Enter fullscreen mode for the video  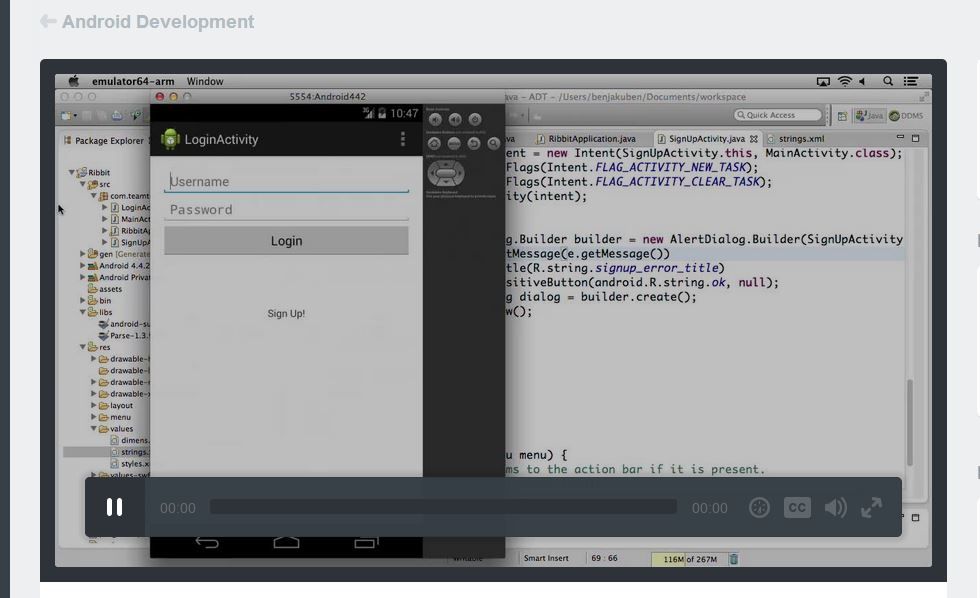point(871,508)
